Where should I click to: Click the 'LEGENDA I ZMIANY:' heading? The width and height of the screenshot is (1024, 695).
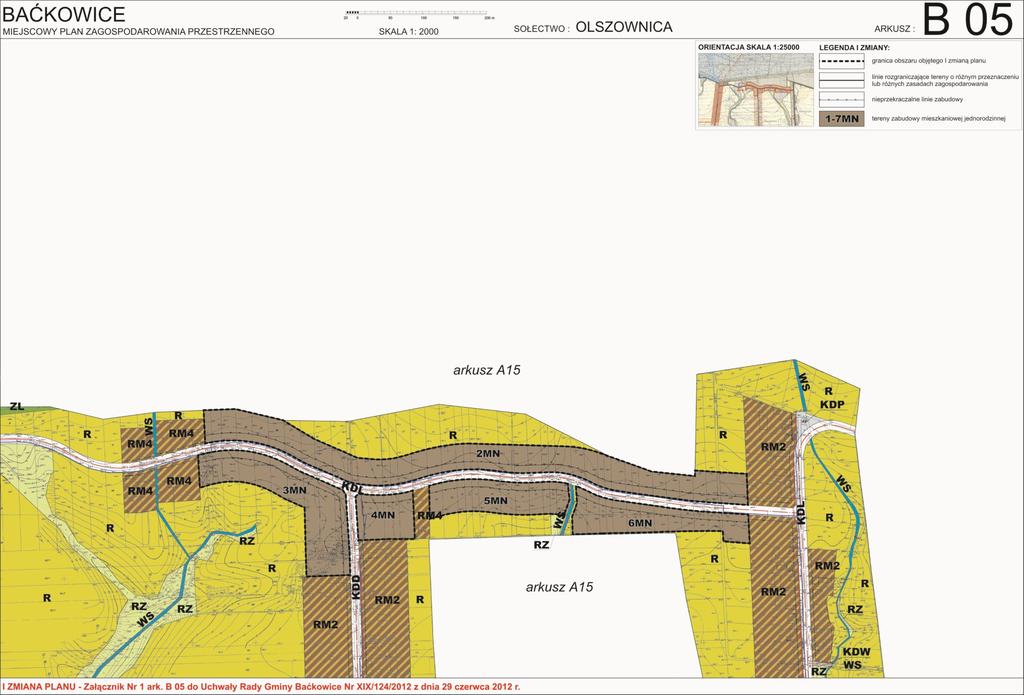tap(855, 48)
